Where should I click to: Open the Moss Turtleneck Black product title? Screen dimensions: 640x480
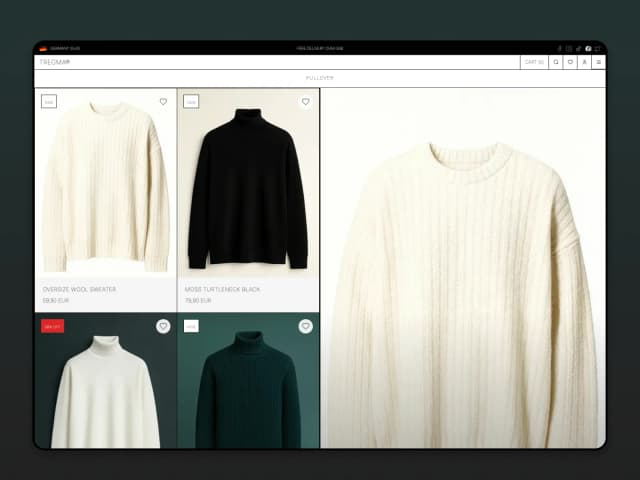click(222, 289)
